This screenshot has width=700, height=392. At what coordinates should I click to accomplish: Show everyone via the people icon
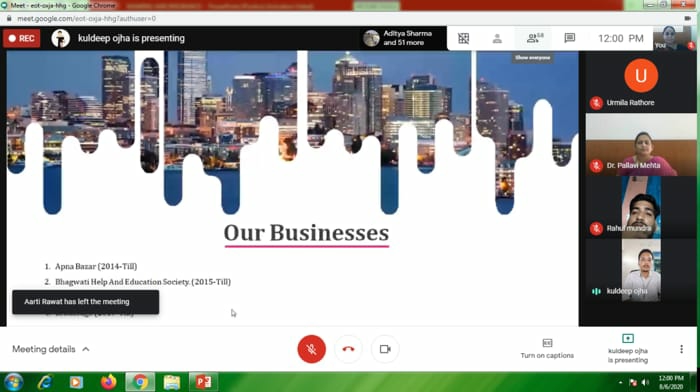534,38
